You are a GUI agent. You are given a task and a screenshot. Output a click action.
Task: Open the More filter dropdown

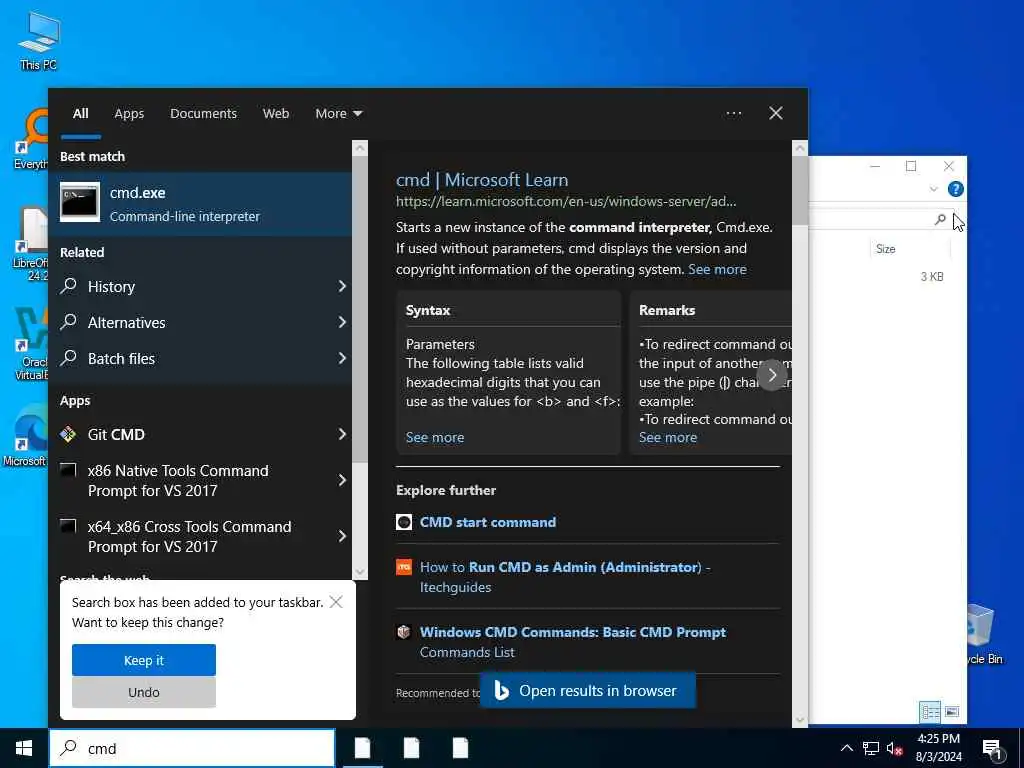pos(338,114)
